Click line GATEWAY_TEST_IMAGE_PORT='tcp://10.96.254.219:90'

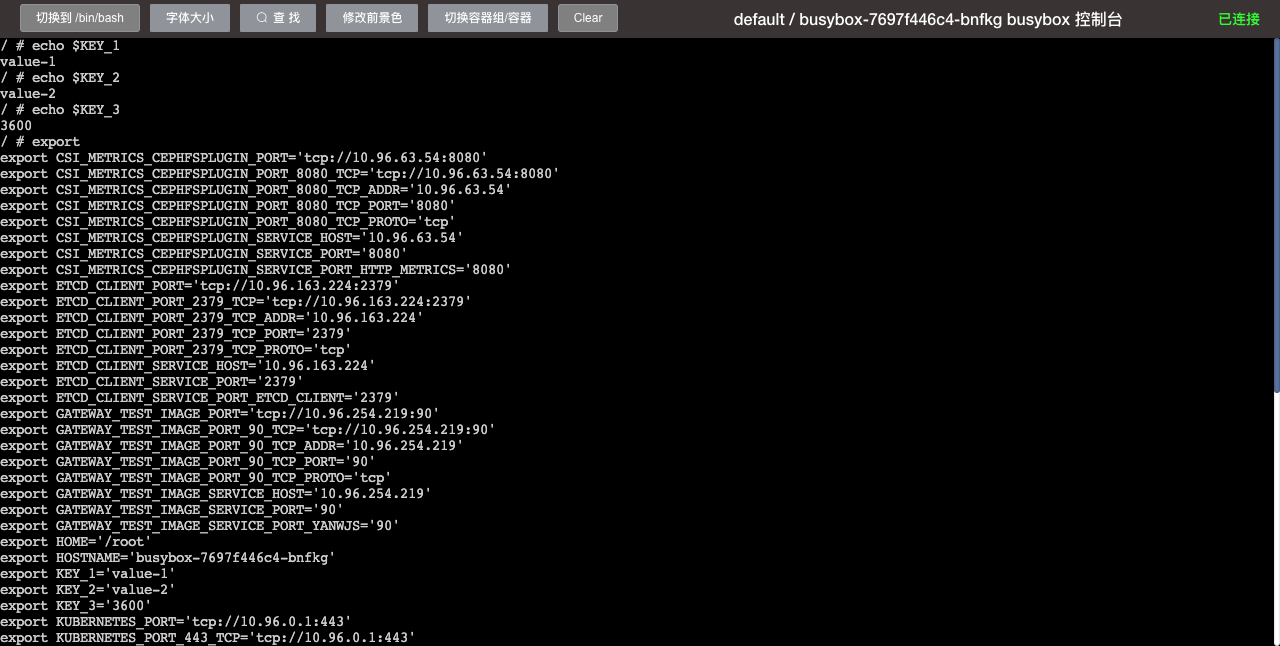click(220, 414)
